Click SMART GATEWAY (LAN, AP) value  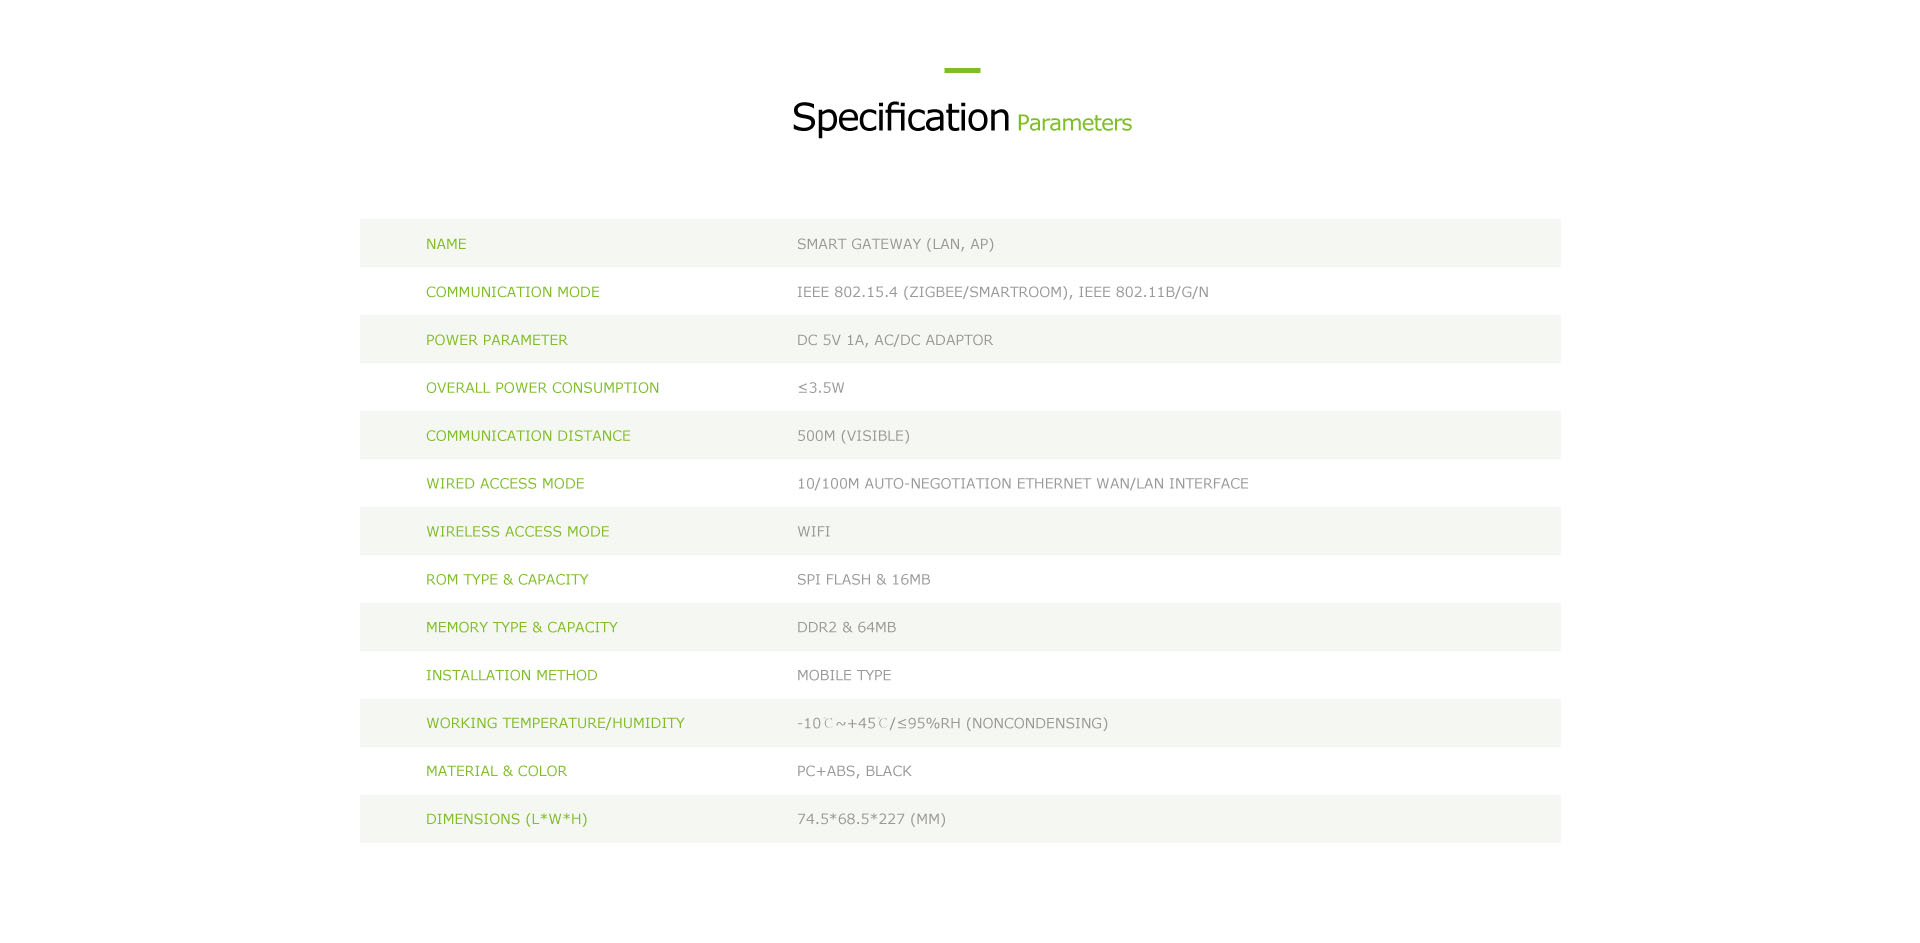[x=895, y=244]
